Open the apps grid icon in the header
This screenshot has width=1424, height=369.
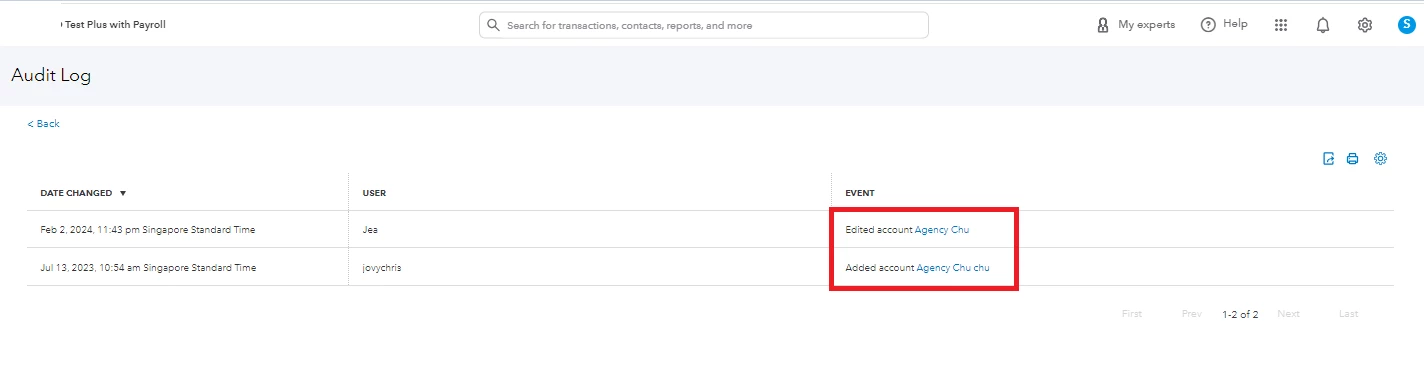(1281, 25)
